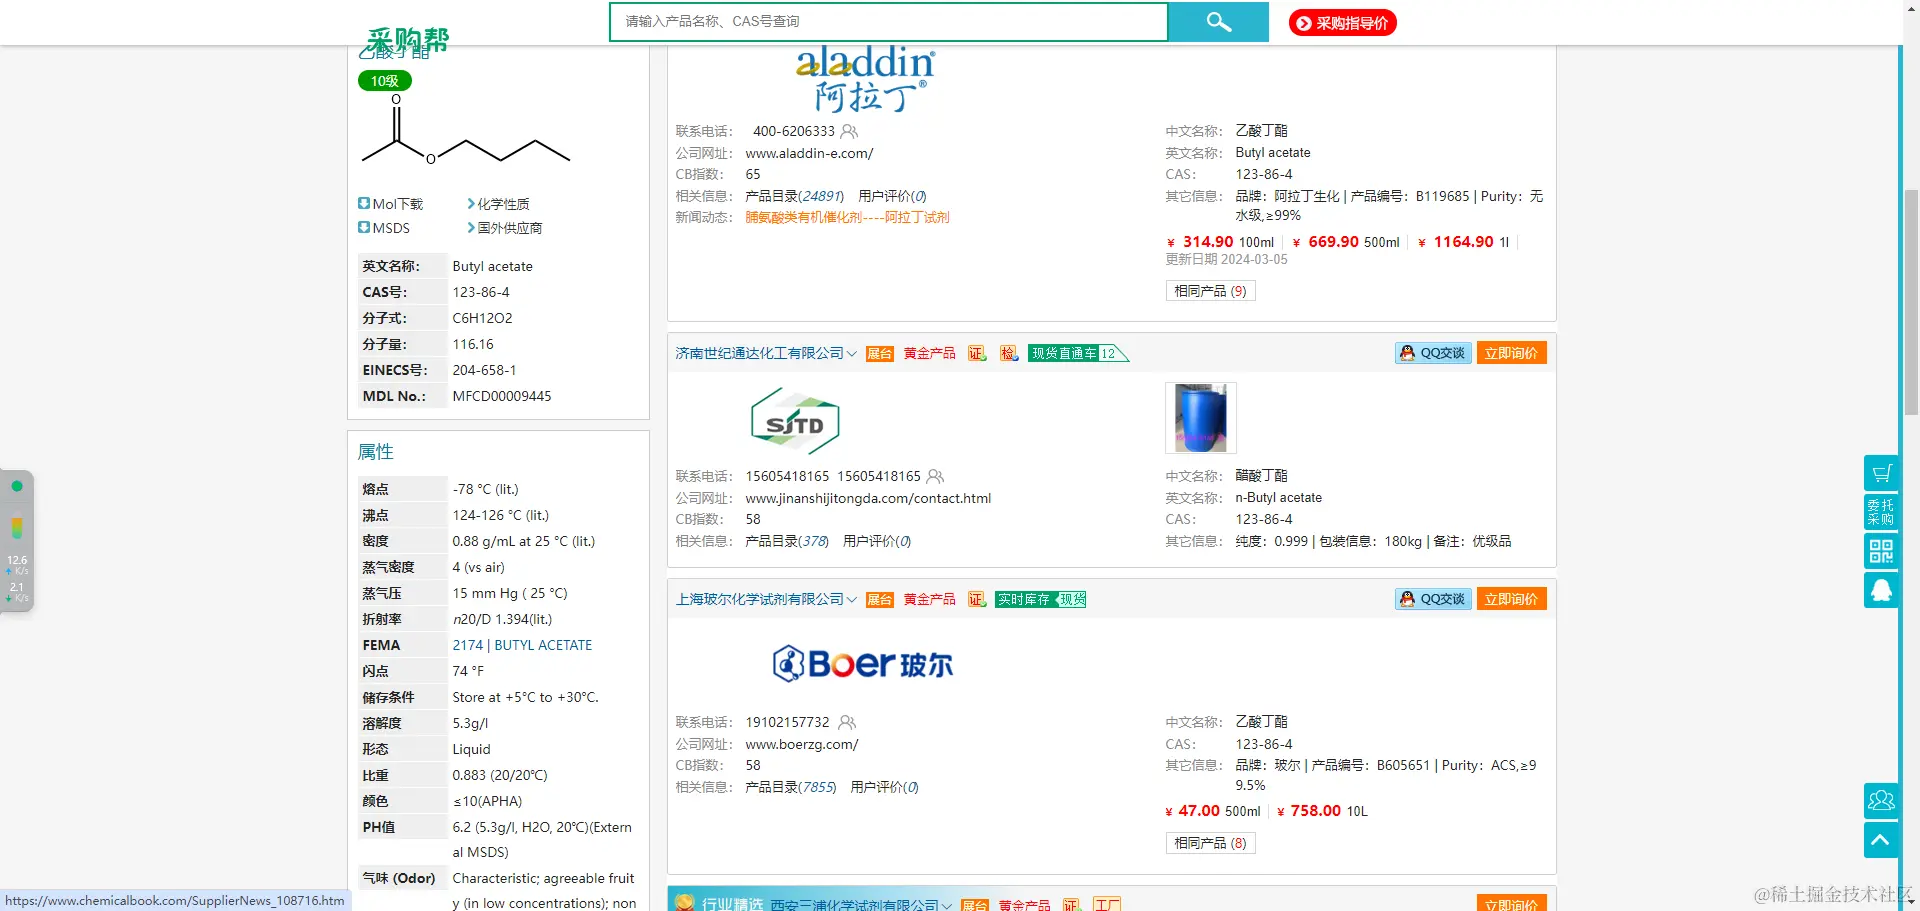Open the SJTD company logo
Screen dimensions: 1920x911
click(x=795, y=421)
